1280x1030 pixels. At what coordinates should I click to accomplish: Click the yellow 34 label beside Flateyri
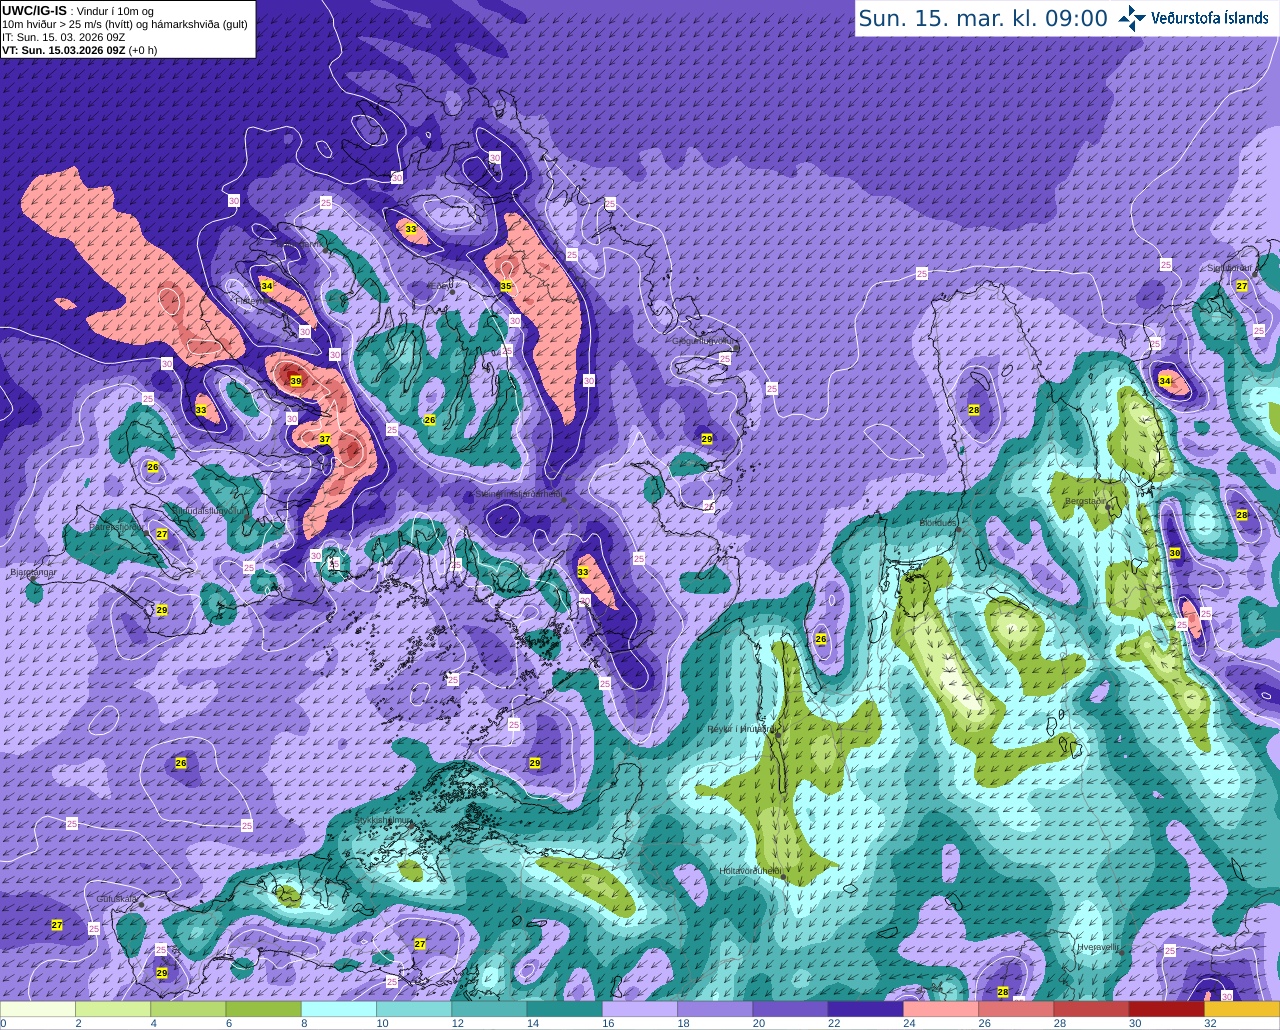[x=266, y=286]
